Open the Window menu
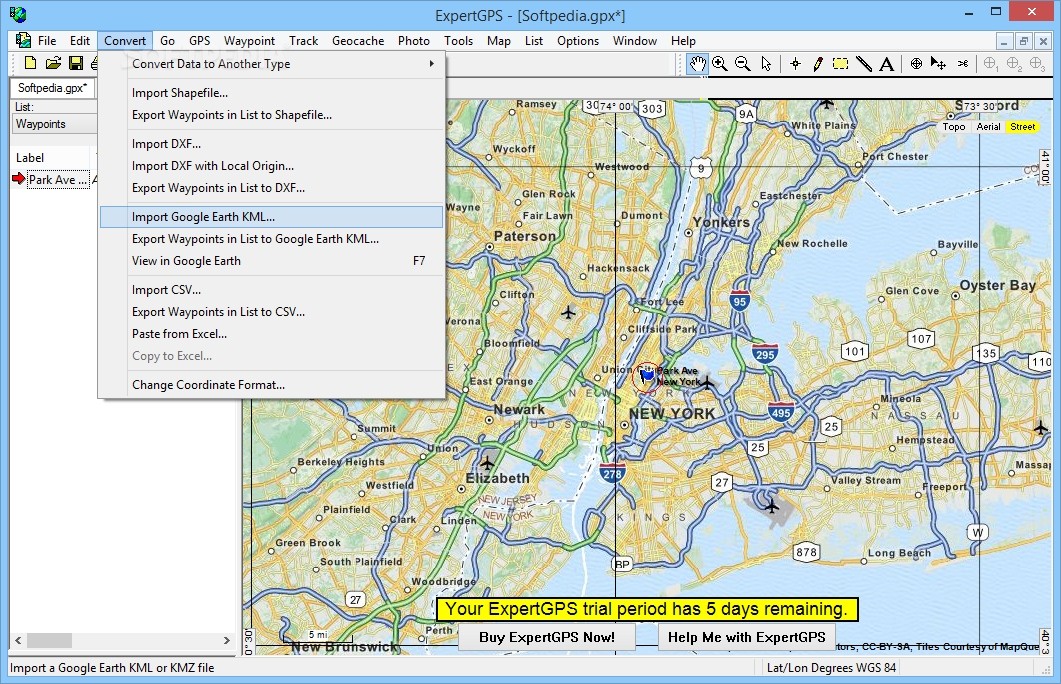The image size is (1061, 684). point(635,41)
